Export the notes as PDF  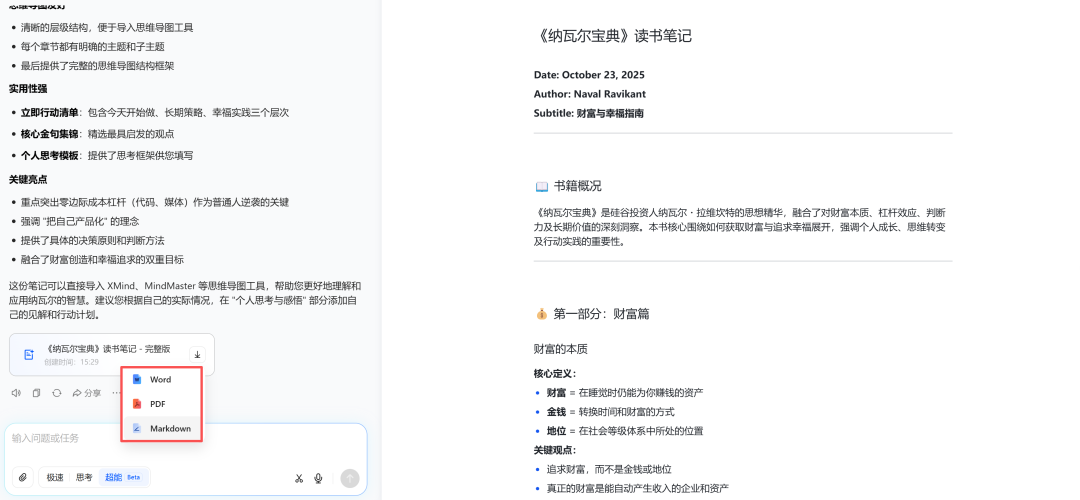[161, 404]
